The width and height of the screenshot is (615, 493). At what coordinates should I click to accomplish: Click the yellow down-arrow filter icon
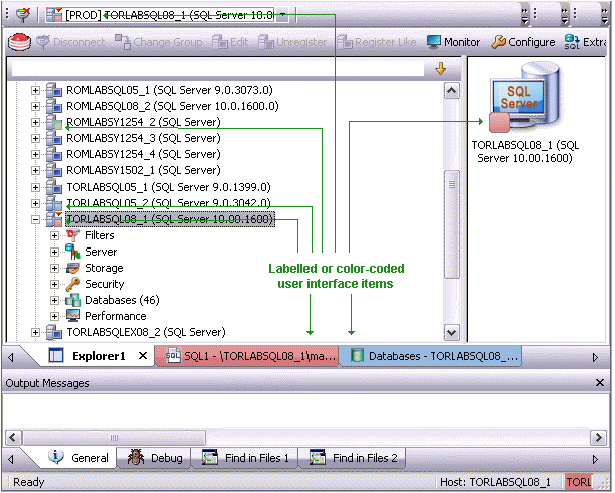[x=441, y=69]
